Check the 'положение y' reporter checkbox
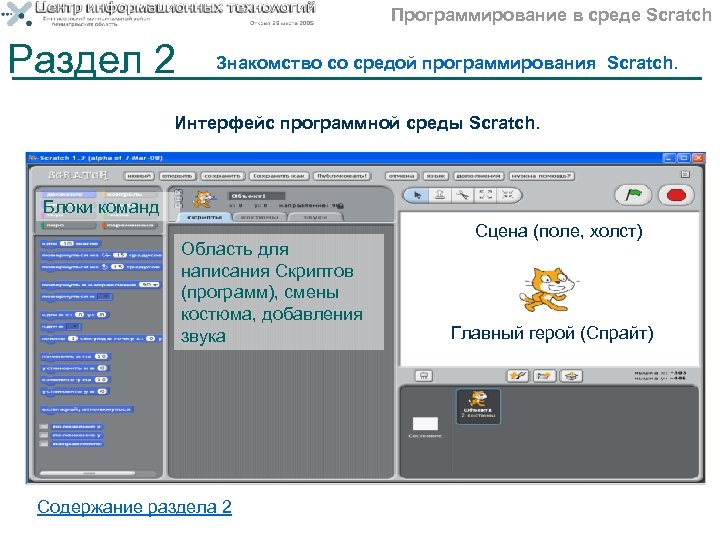 44,435
